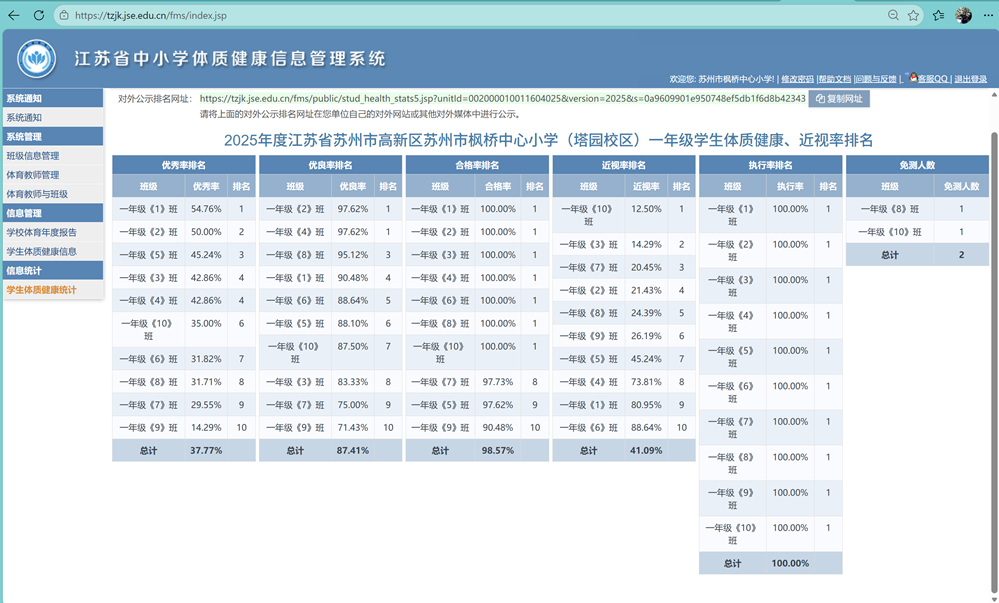
Task: Click the browser back arrow
Action: tap(13, 15)
